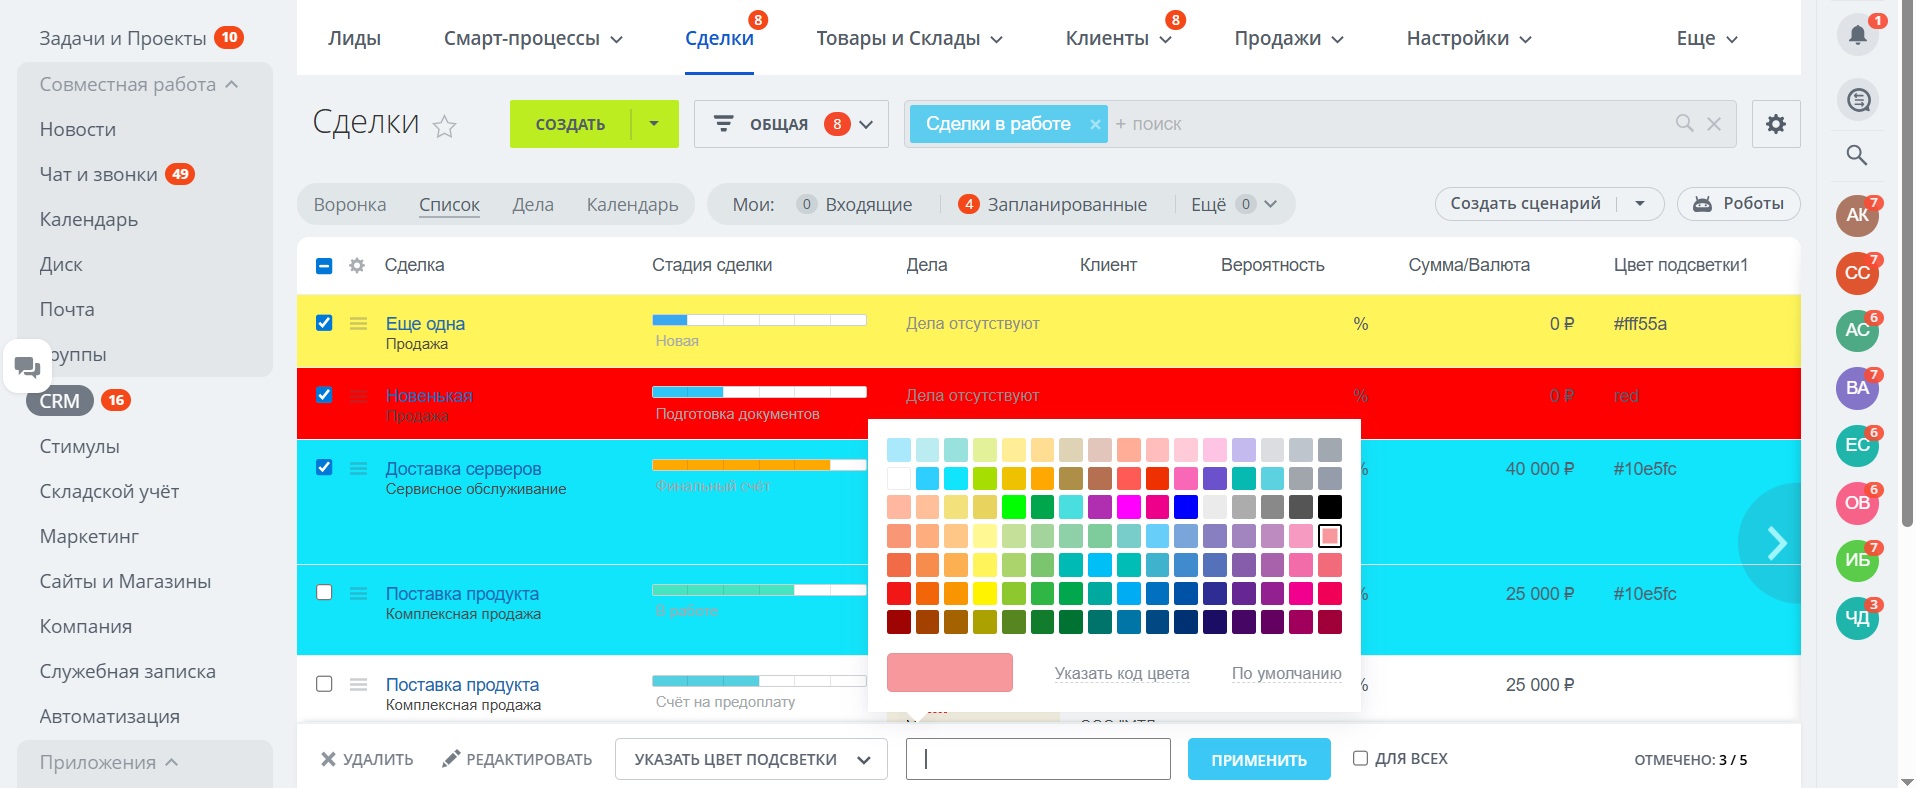Click the next arrow on right edge

pos(1776,543)
